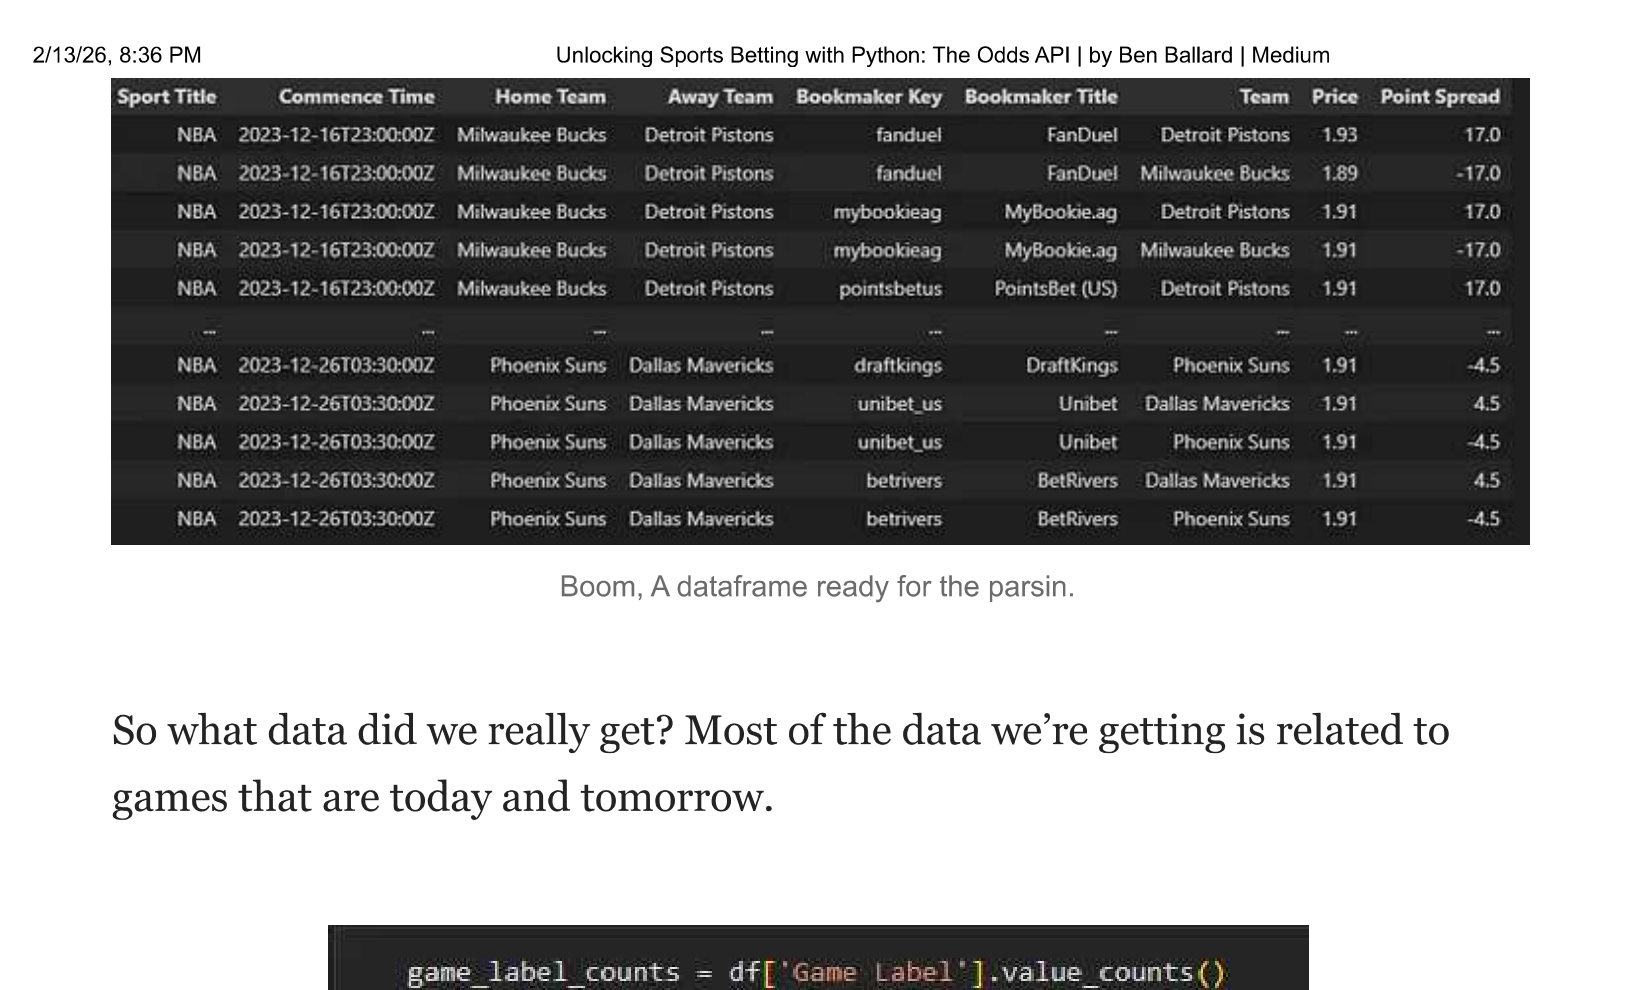
Task: Select the lowercase draftkings key cell
Action: tap(897, 366)
